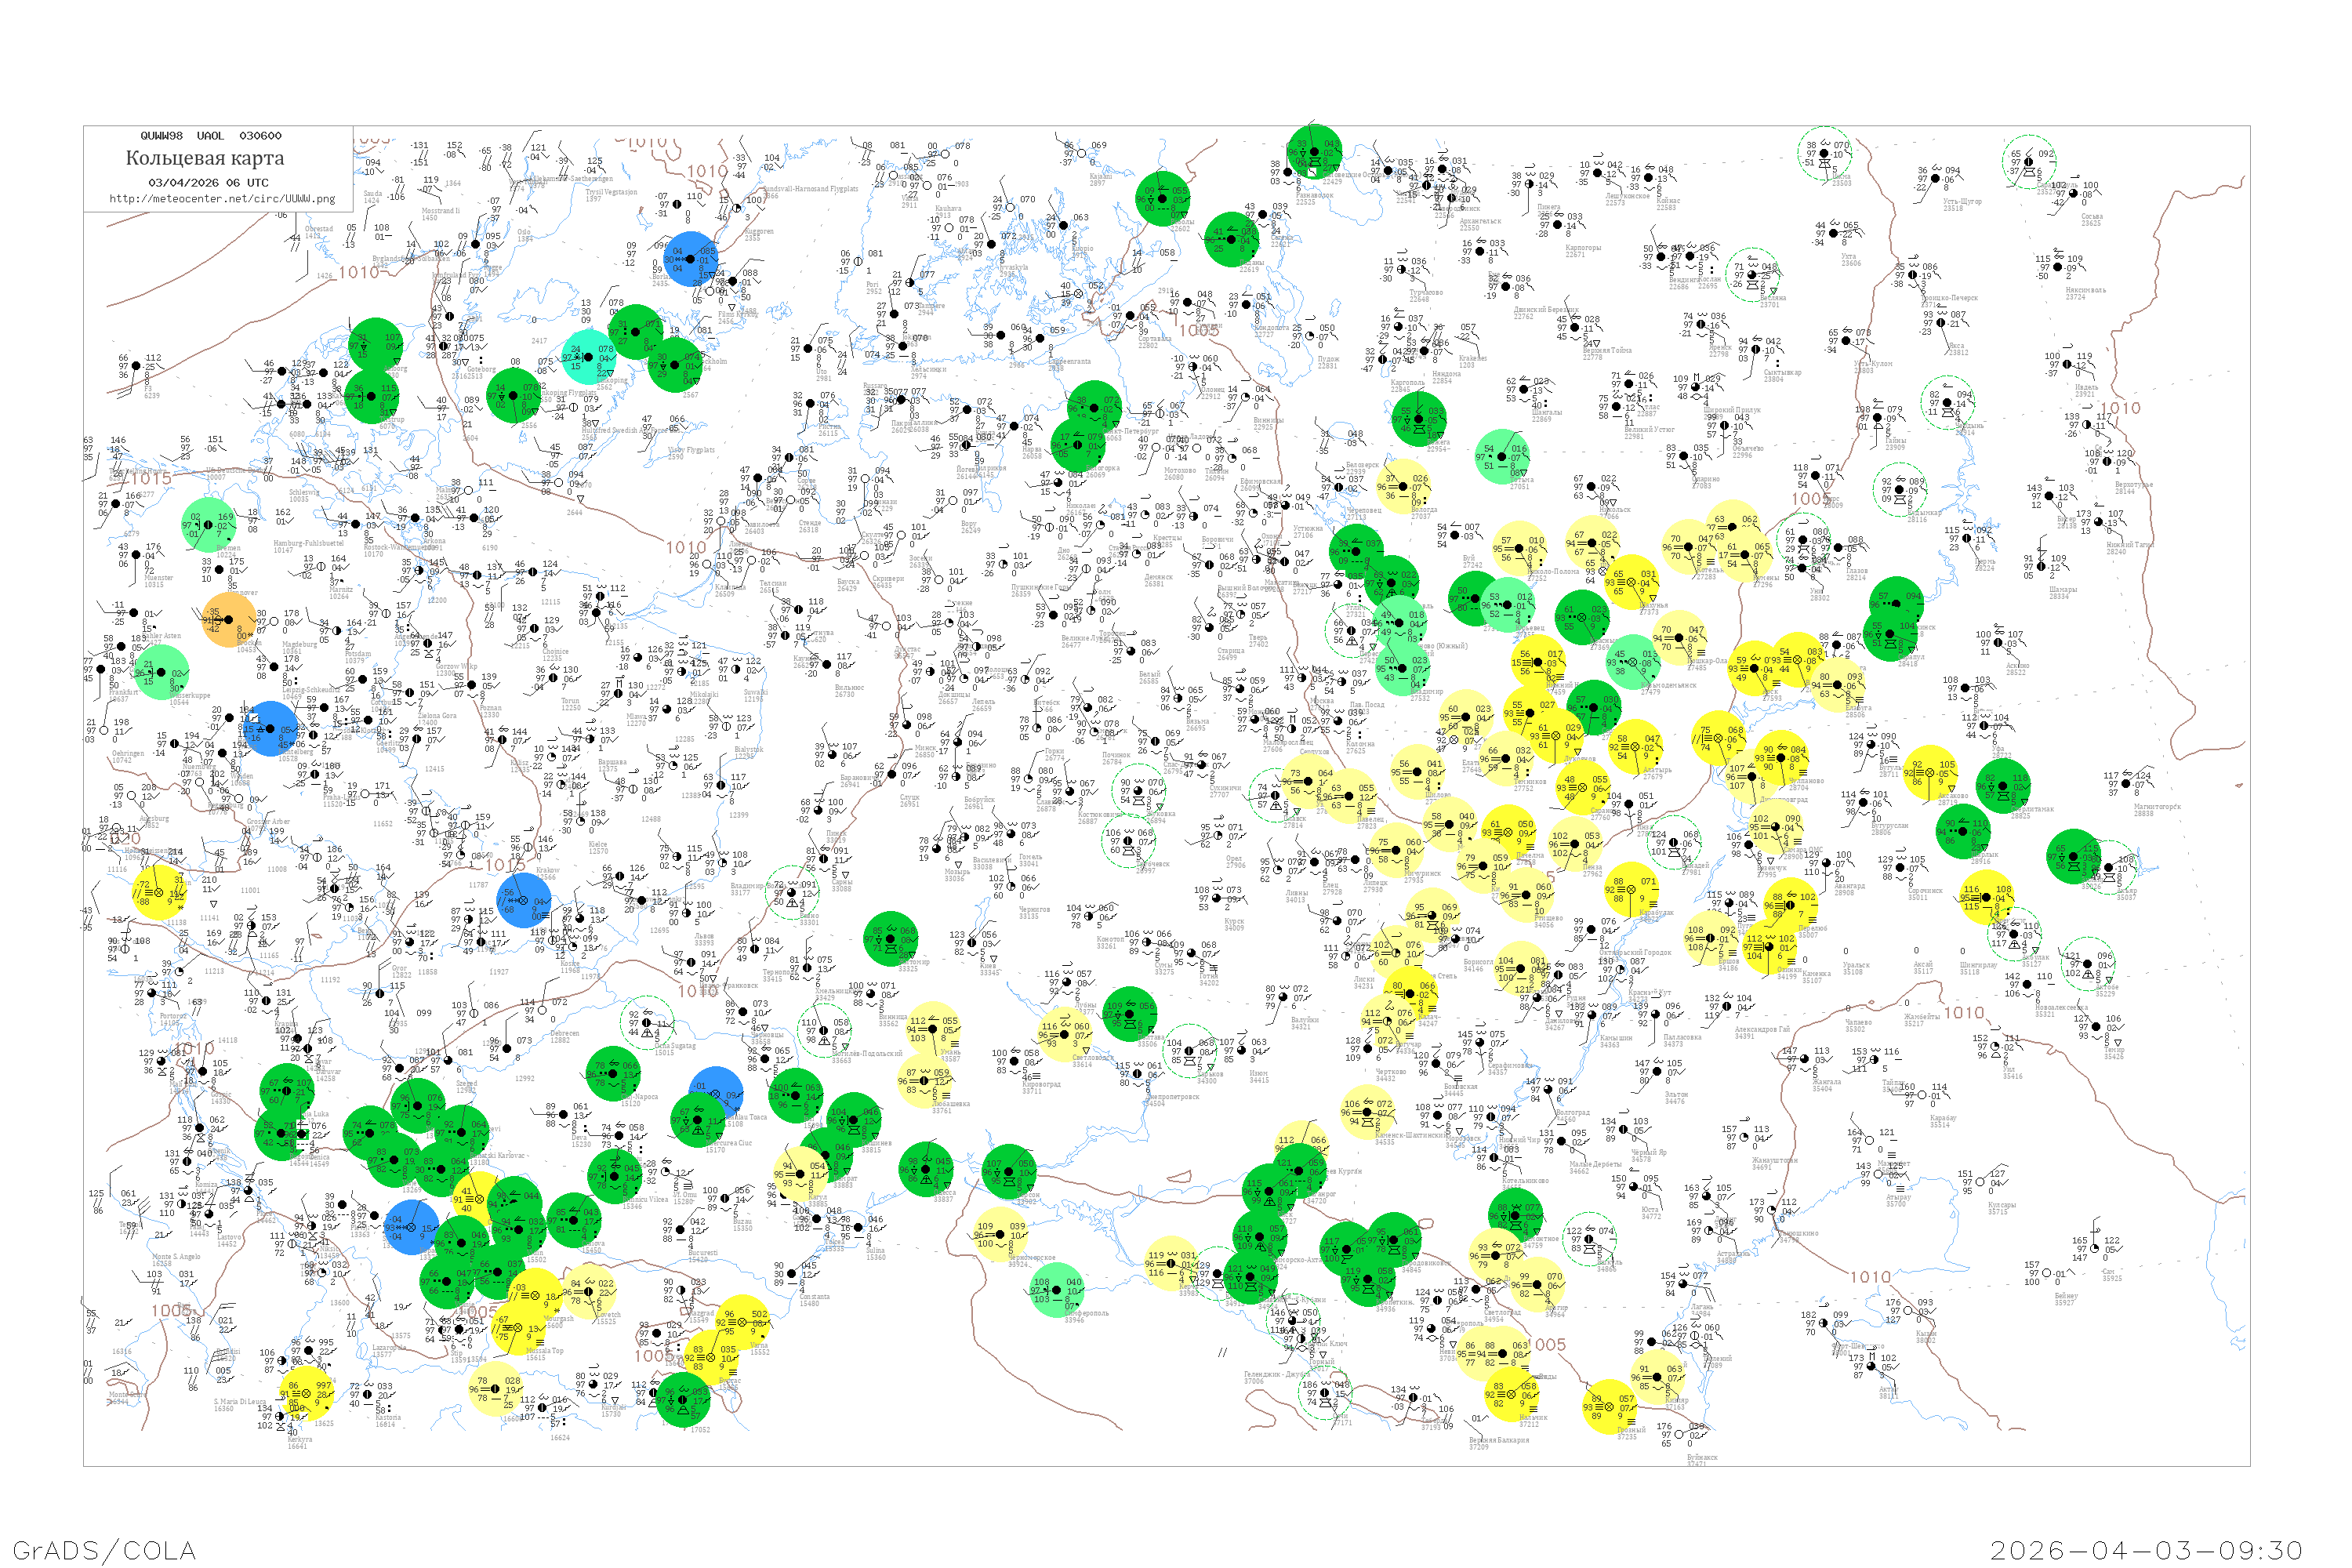Click the yellow fog circle near Varna
Image resolution: width=2352 pixels, height=1568 pixels.
742,1322
